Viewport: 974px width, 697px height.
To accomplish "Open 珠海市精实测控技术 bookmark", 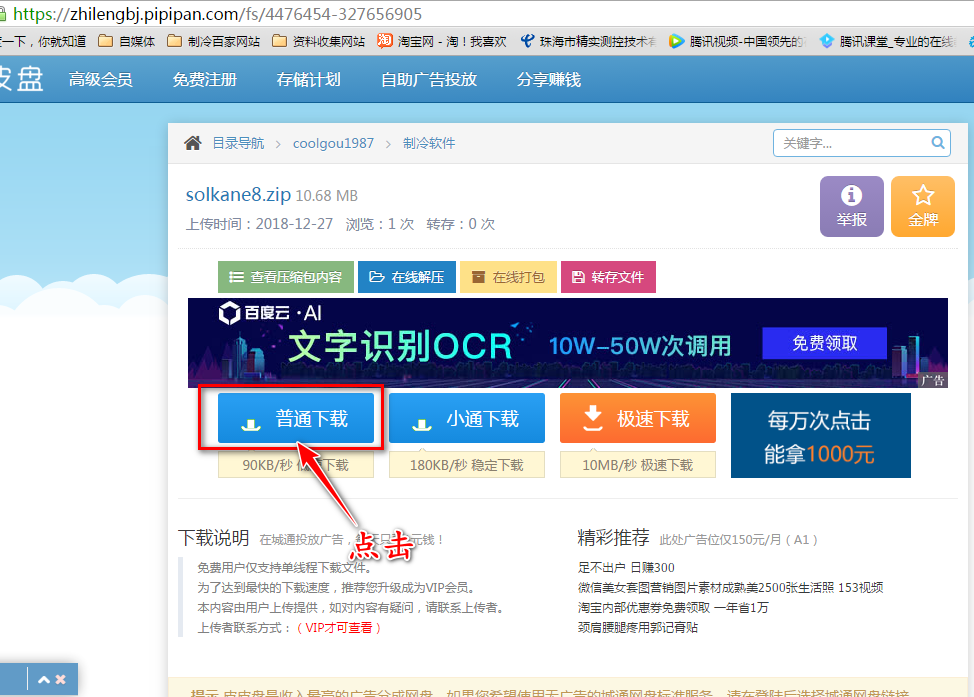I will (589, 41).
